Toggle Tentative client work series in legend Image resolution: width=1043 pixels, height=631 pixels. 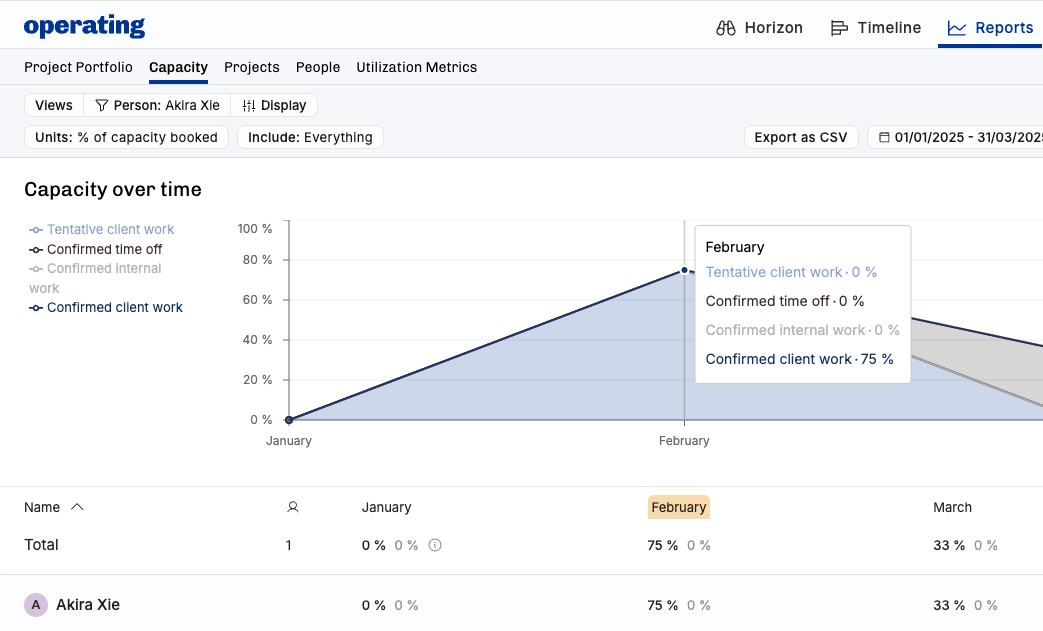coord(110,230)
